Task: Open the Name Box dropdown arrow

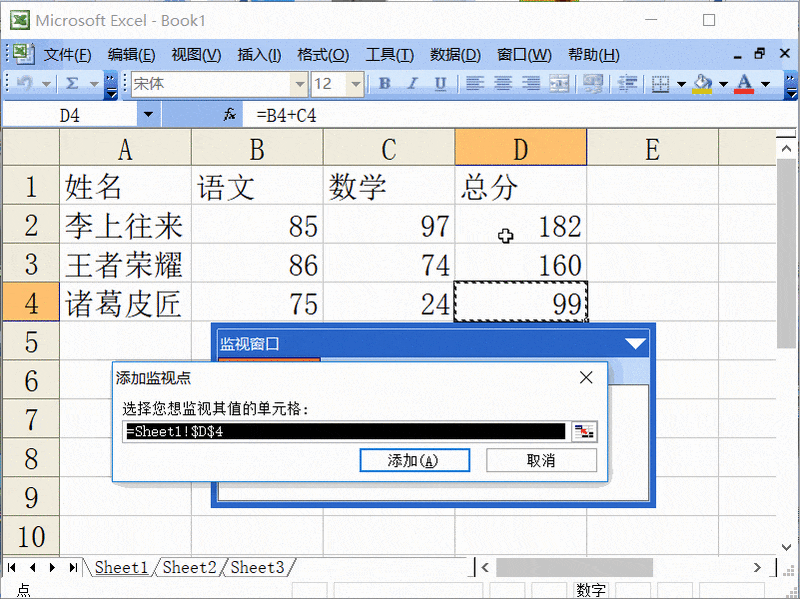Action: [x=146, y=115]
